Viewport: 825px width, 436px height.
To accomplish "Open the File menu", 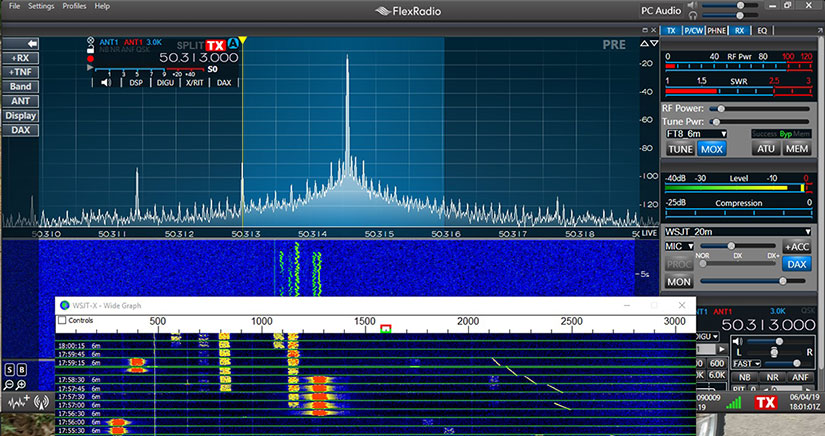I will tap(15, 6).
